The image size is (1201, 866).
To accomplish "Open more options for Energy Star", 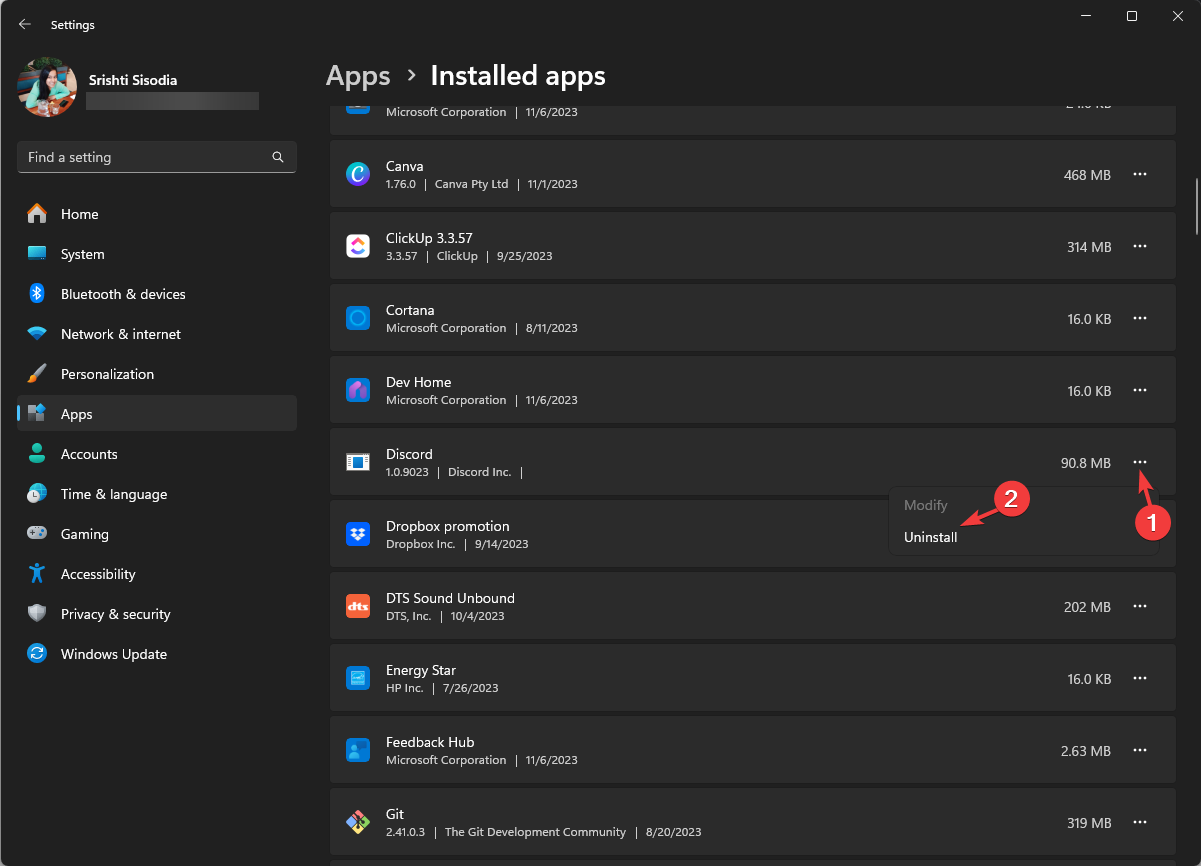I will [x=1140, y=678].
